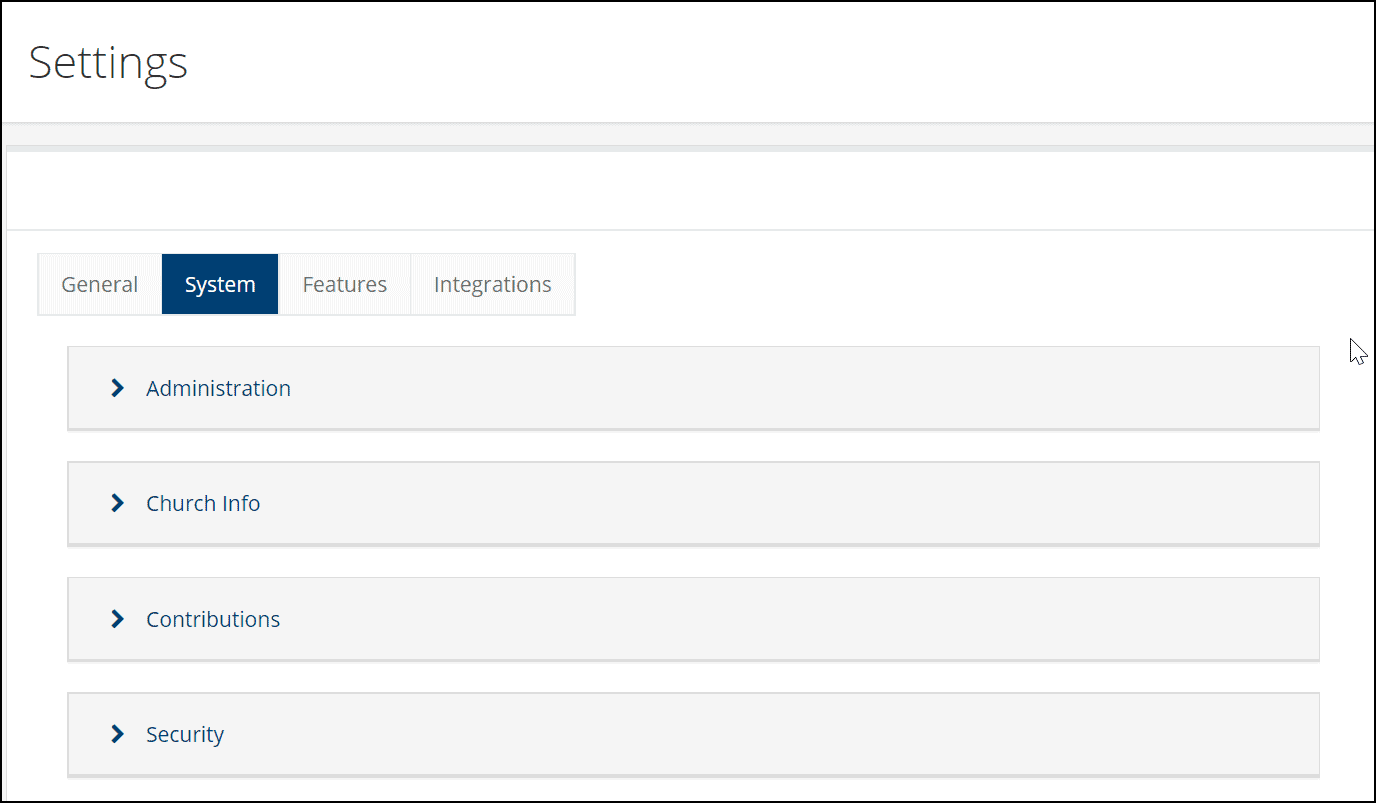Click the chevron arrow beside Security
The width and height of the screenshot is (1376, 803).
click(118, 734)
